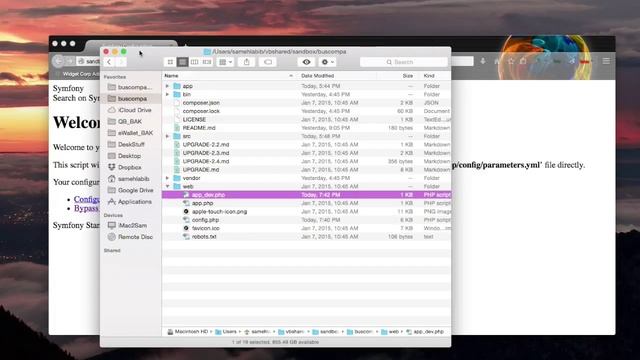Viewport: 640px width, 360px height.
Task: Open Firefox hamburger menu
Action: pyautogui.click(x=606, y=61)
